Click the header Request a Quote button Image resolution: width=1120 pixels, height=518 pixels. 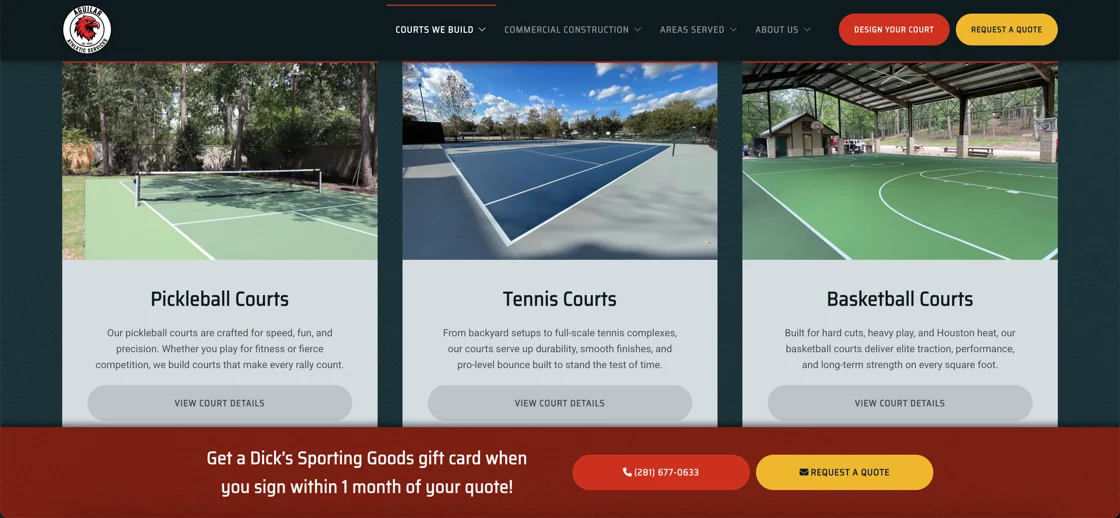1006,30
